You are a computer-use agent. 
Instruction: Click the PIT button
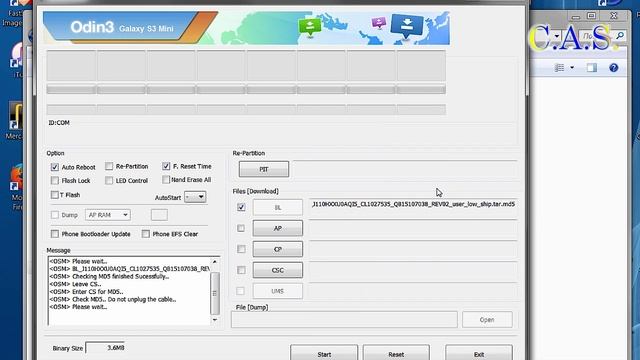click(264, 169)
